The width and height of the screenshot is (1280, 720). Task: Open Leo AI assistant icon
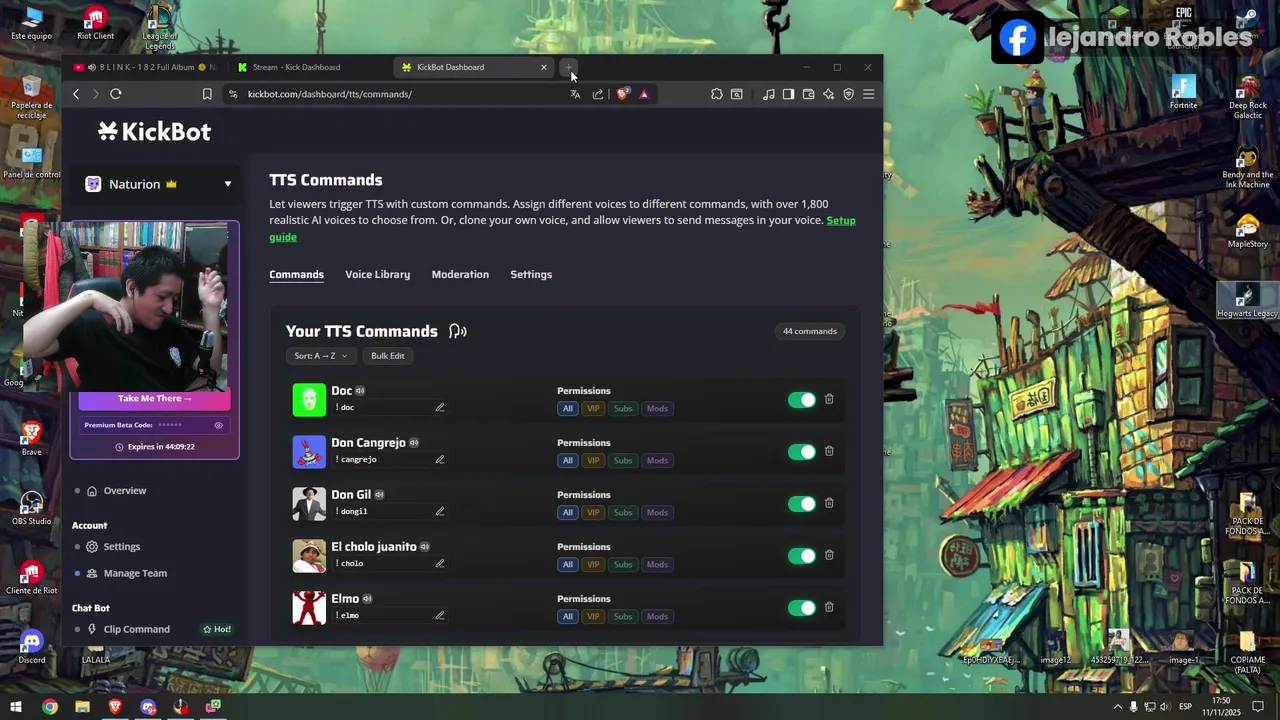click(x=828, y=94)
